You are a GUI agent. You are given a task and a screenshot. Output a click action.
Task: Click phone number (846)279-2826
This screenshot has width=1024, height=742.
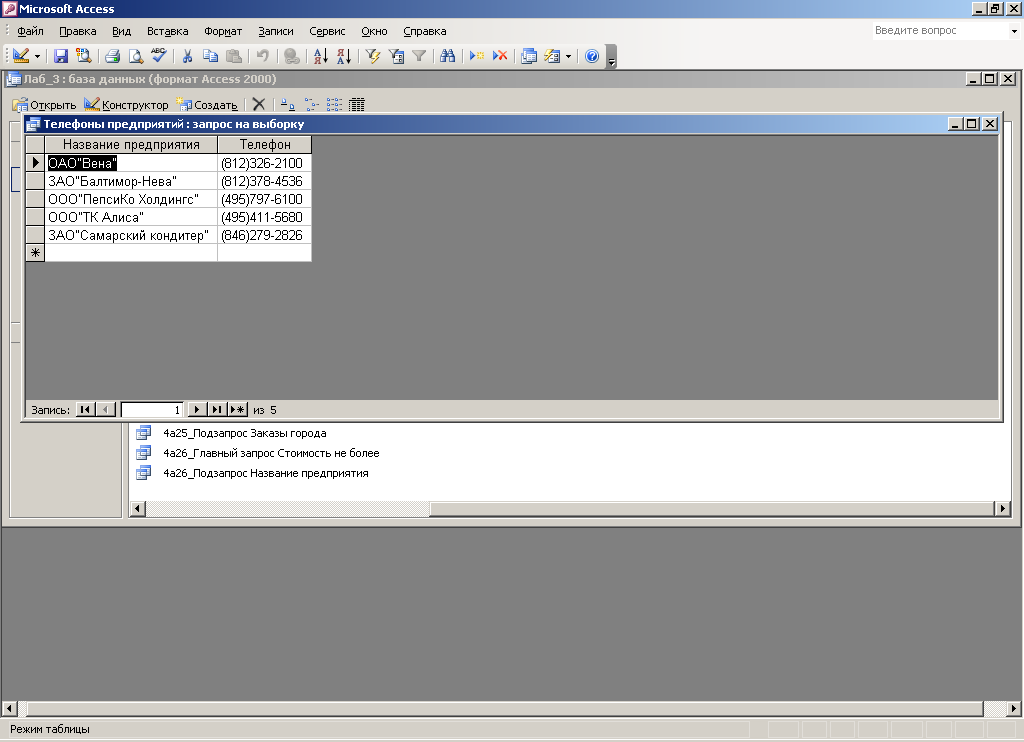click(x=262, y=235)
